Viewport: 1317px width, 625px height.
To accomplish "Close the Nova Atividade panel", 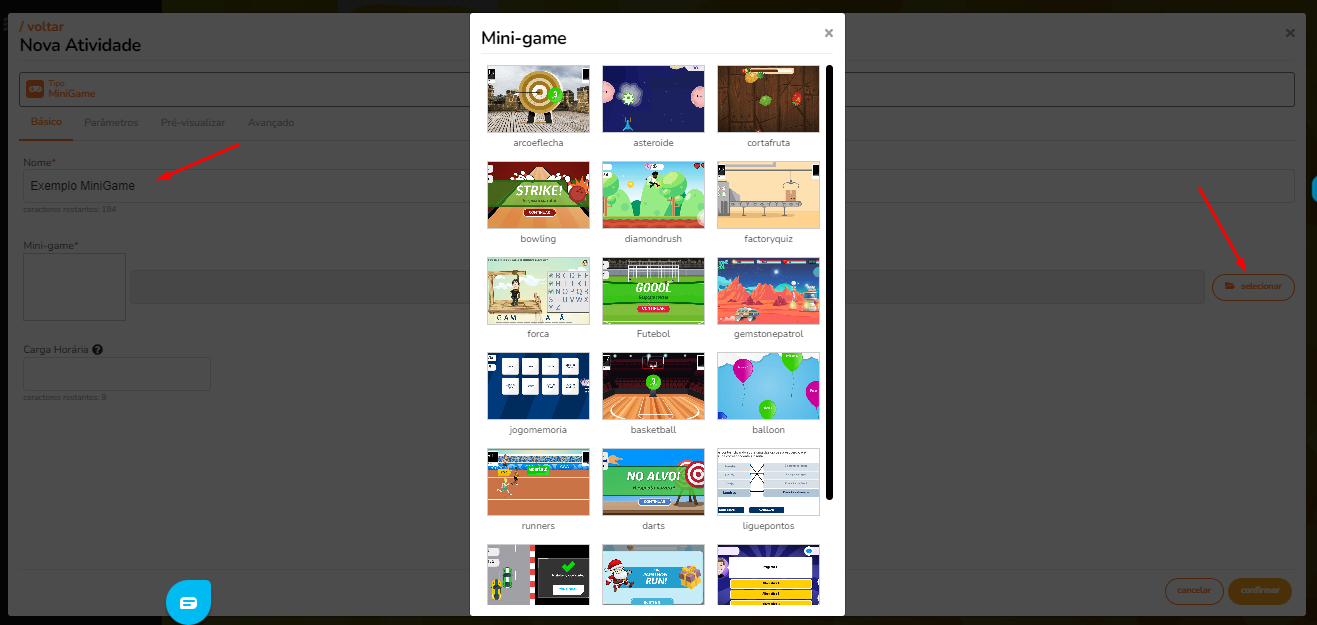I will (1290, 33).
